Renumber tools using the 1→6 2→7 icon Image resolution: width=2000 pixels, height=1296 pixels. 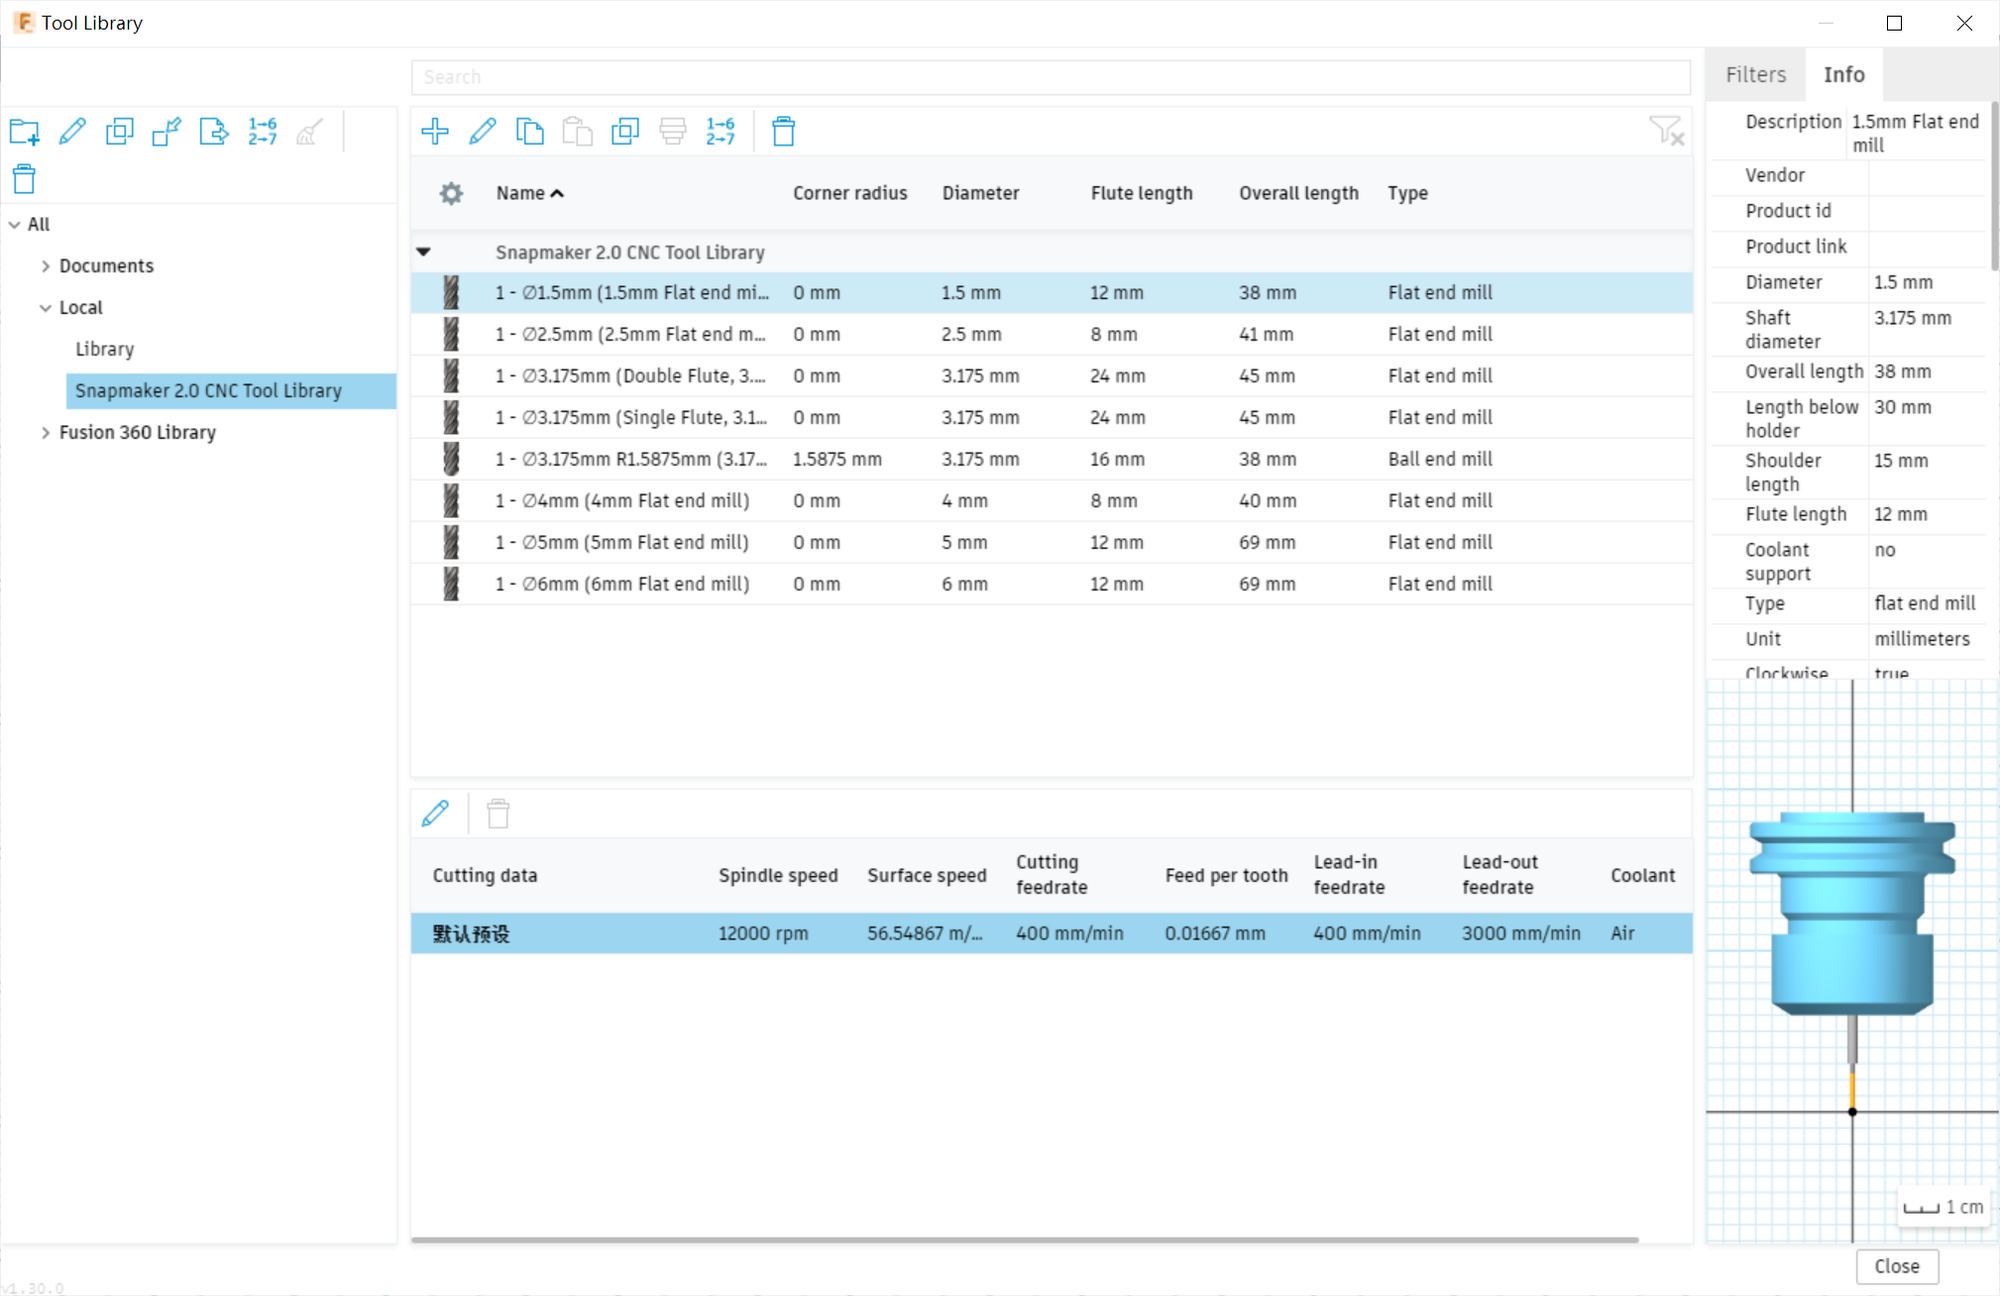click(x=720, y=131)
